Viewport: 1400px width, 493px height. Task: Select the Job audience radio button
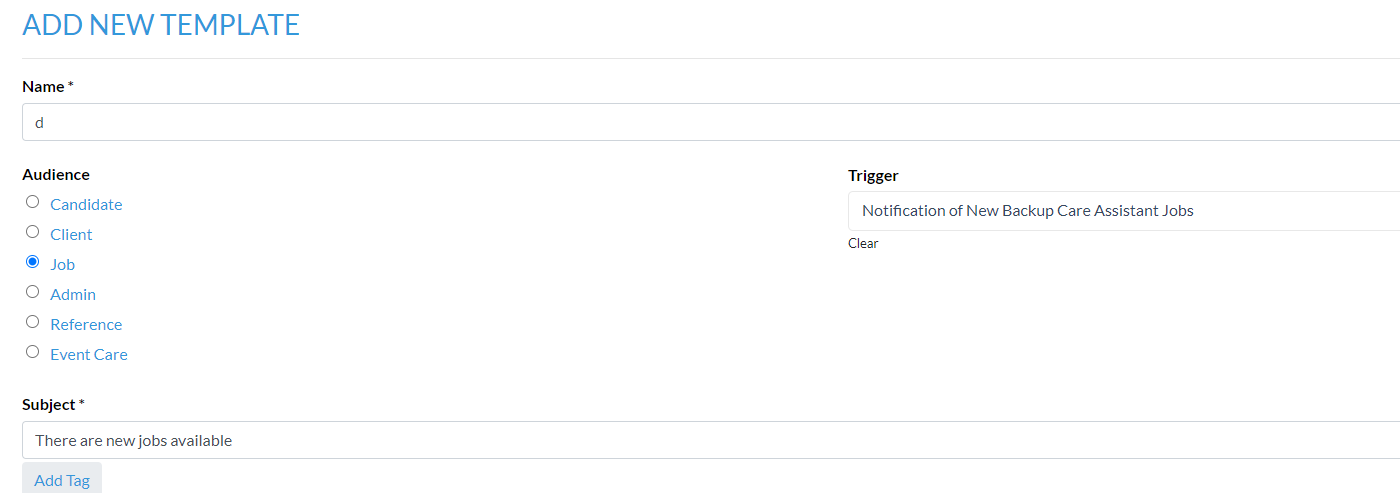point(32,262)
